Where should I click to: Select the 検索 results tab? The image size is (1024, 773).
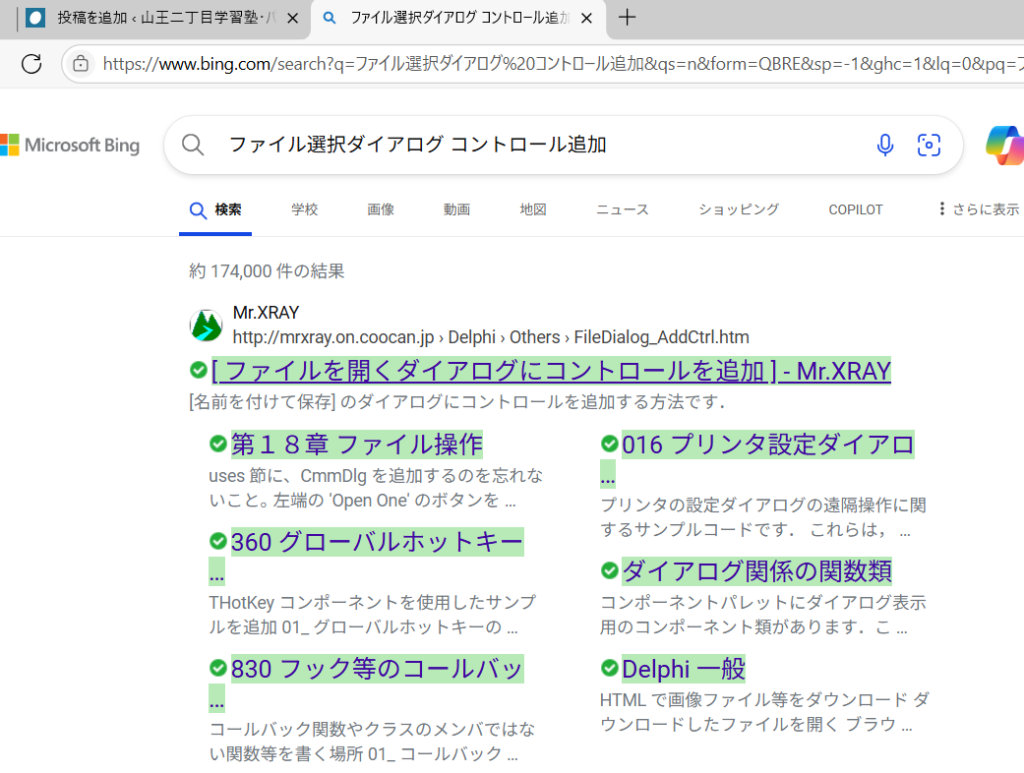[x=216, y=210]
